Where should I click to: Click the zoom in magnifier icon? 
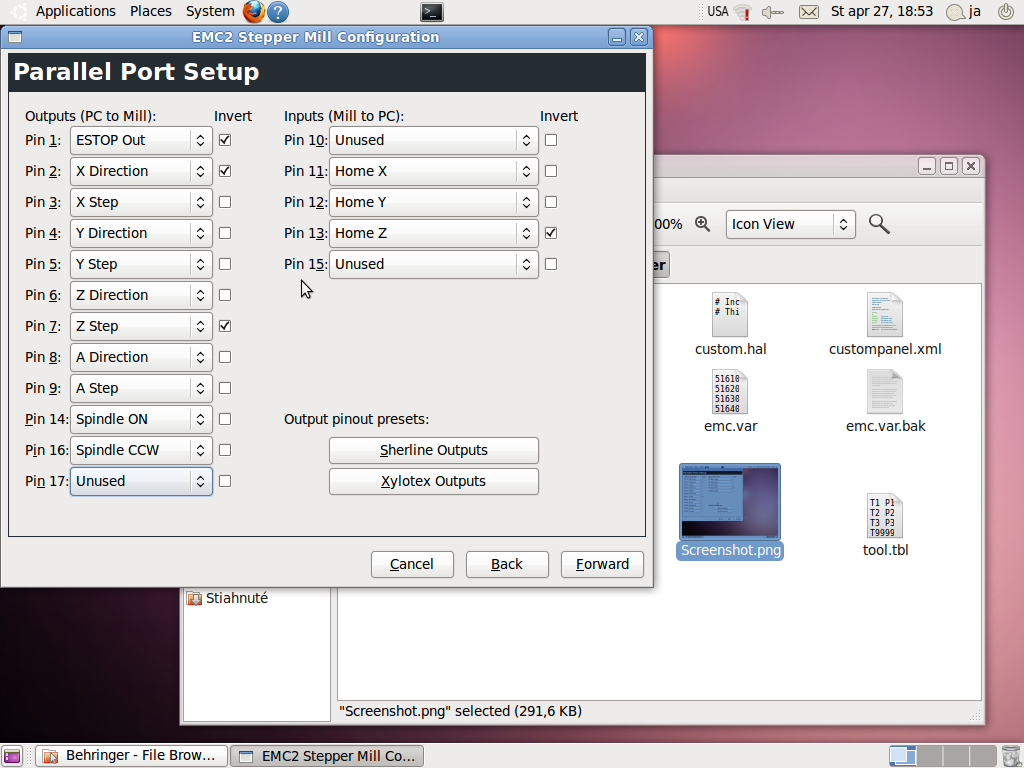703,224
